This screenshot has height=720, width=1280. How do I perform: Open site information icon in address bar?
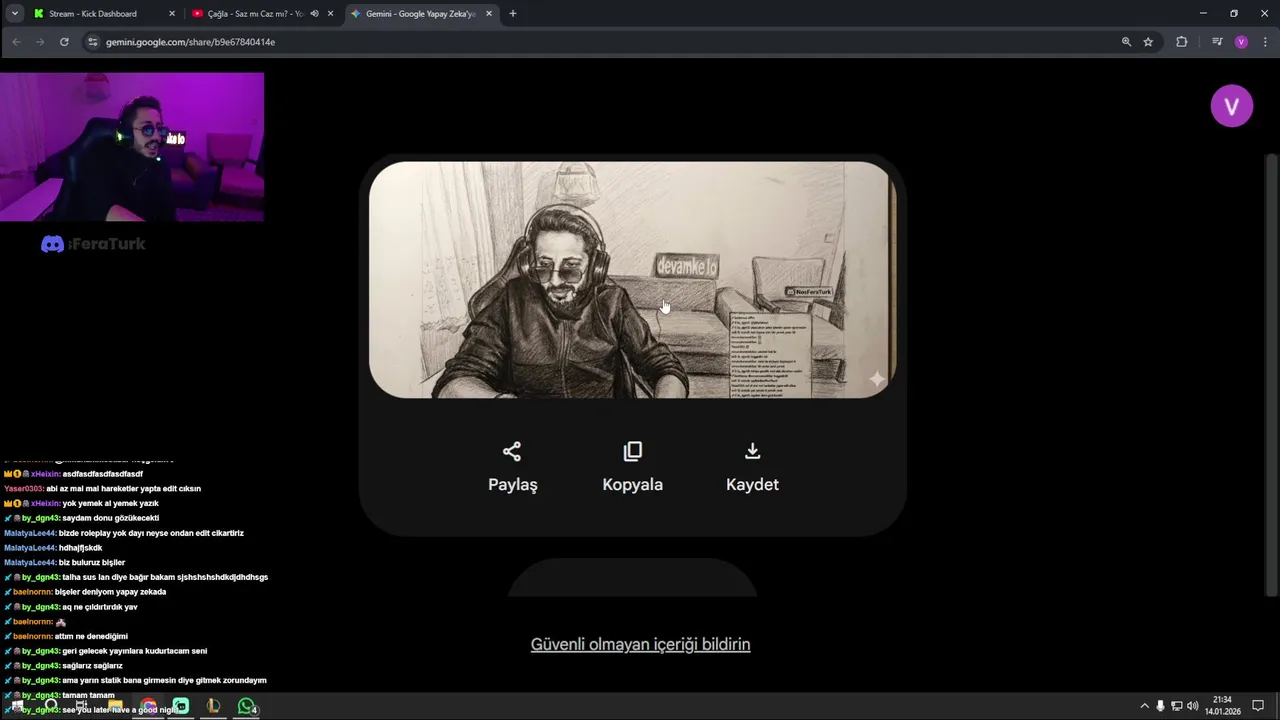tap(93, 42)
